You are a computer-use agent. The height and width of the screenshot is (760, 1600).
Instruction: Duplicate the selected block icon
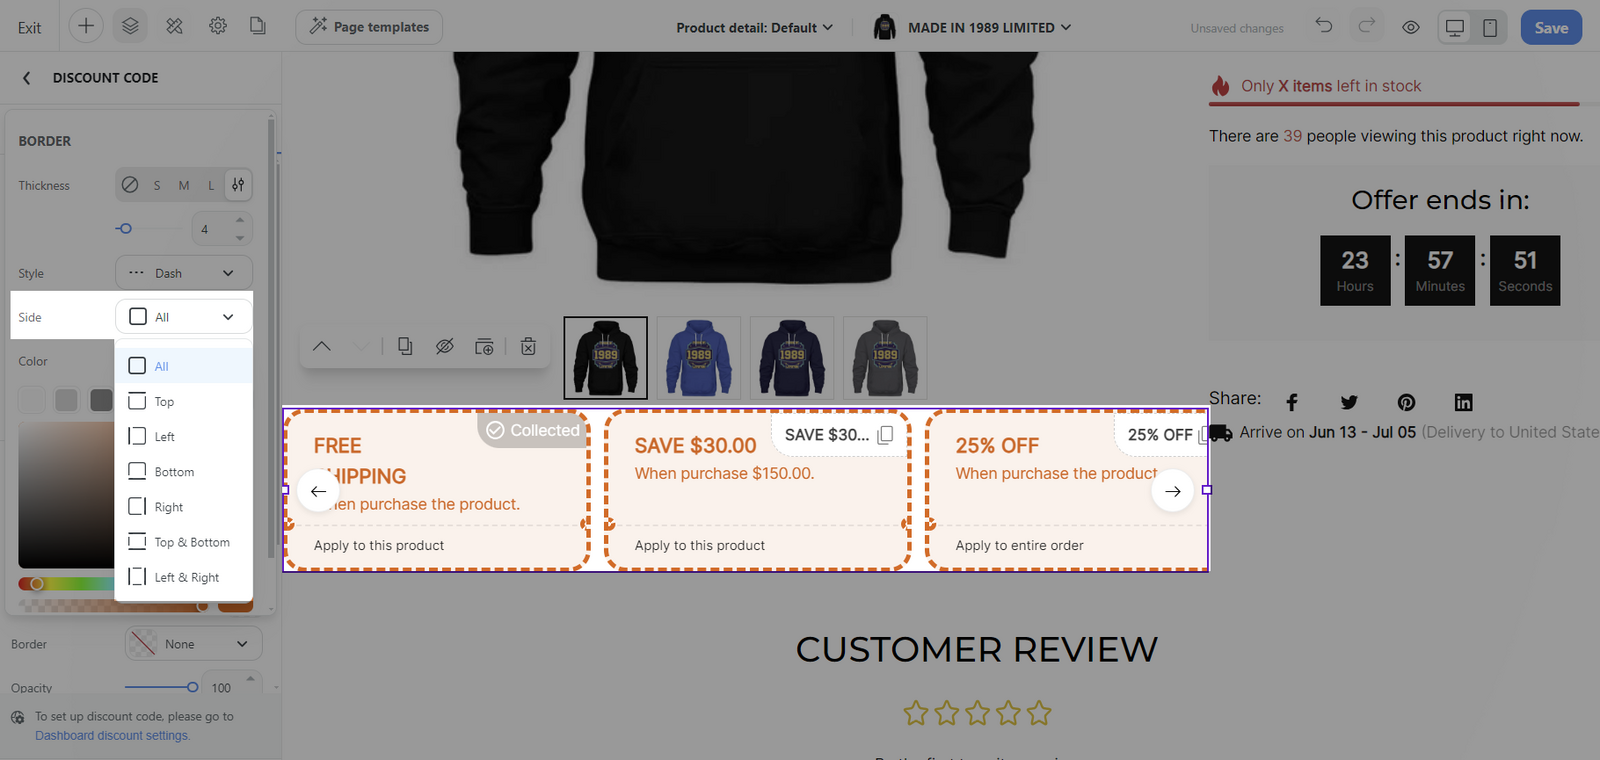[x=404, y=346]
